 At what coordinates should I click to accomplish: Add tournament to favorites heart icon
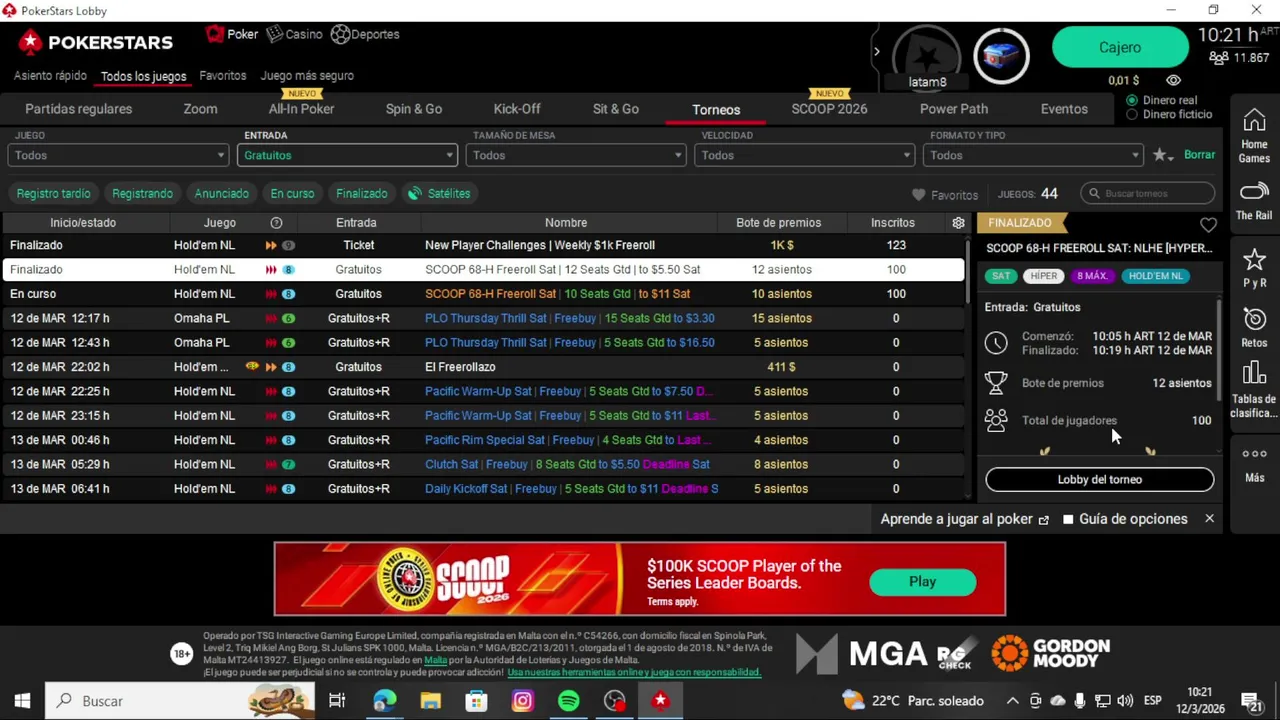tap(1208, 225)
